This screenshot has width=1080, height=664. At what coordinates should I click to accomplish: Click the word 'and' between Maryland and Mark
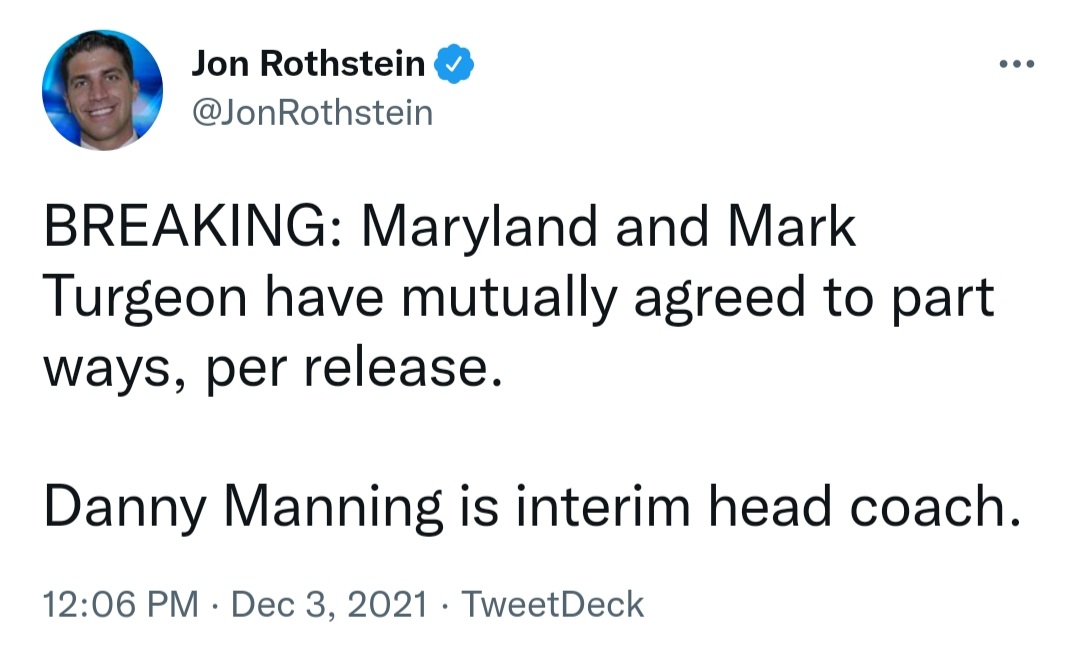pos(662,227)
